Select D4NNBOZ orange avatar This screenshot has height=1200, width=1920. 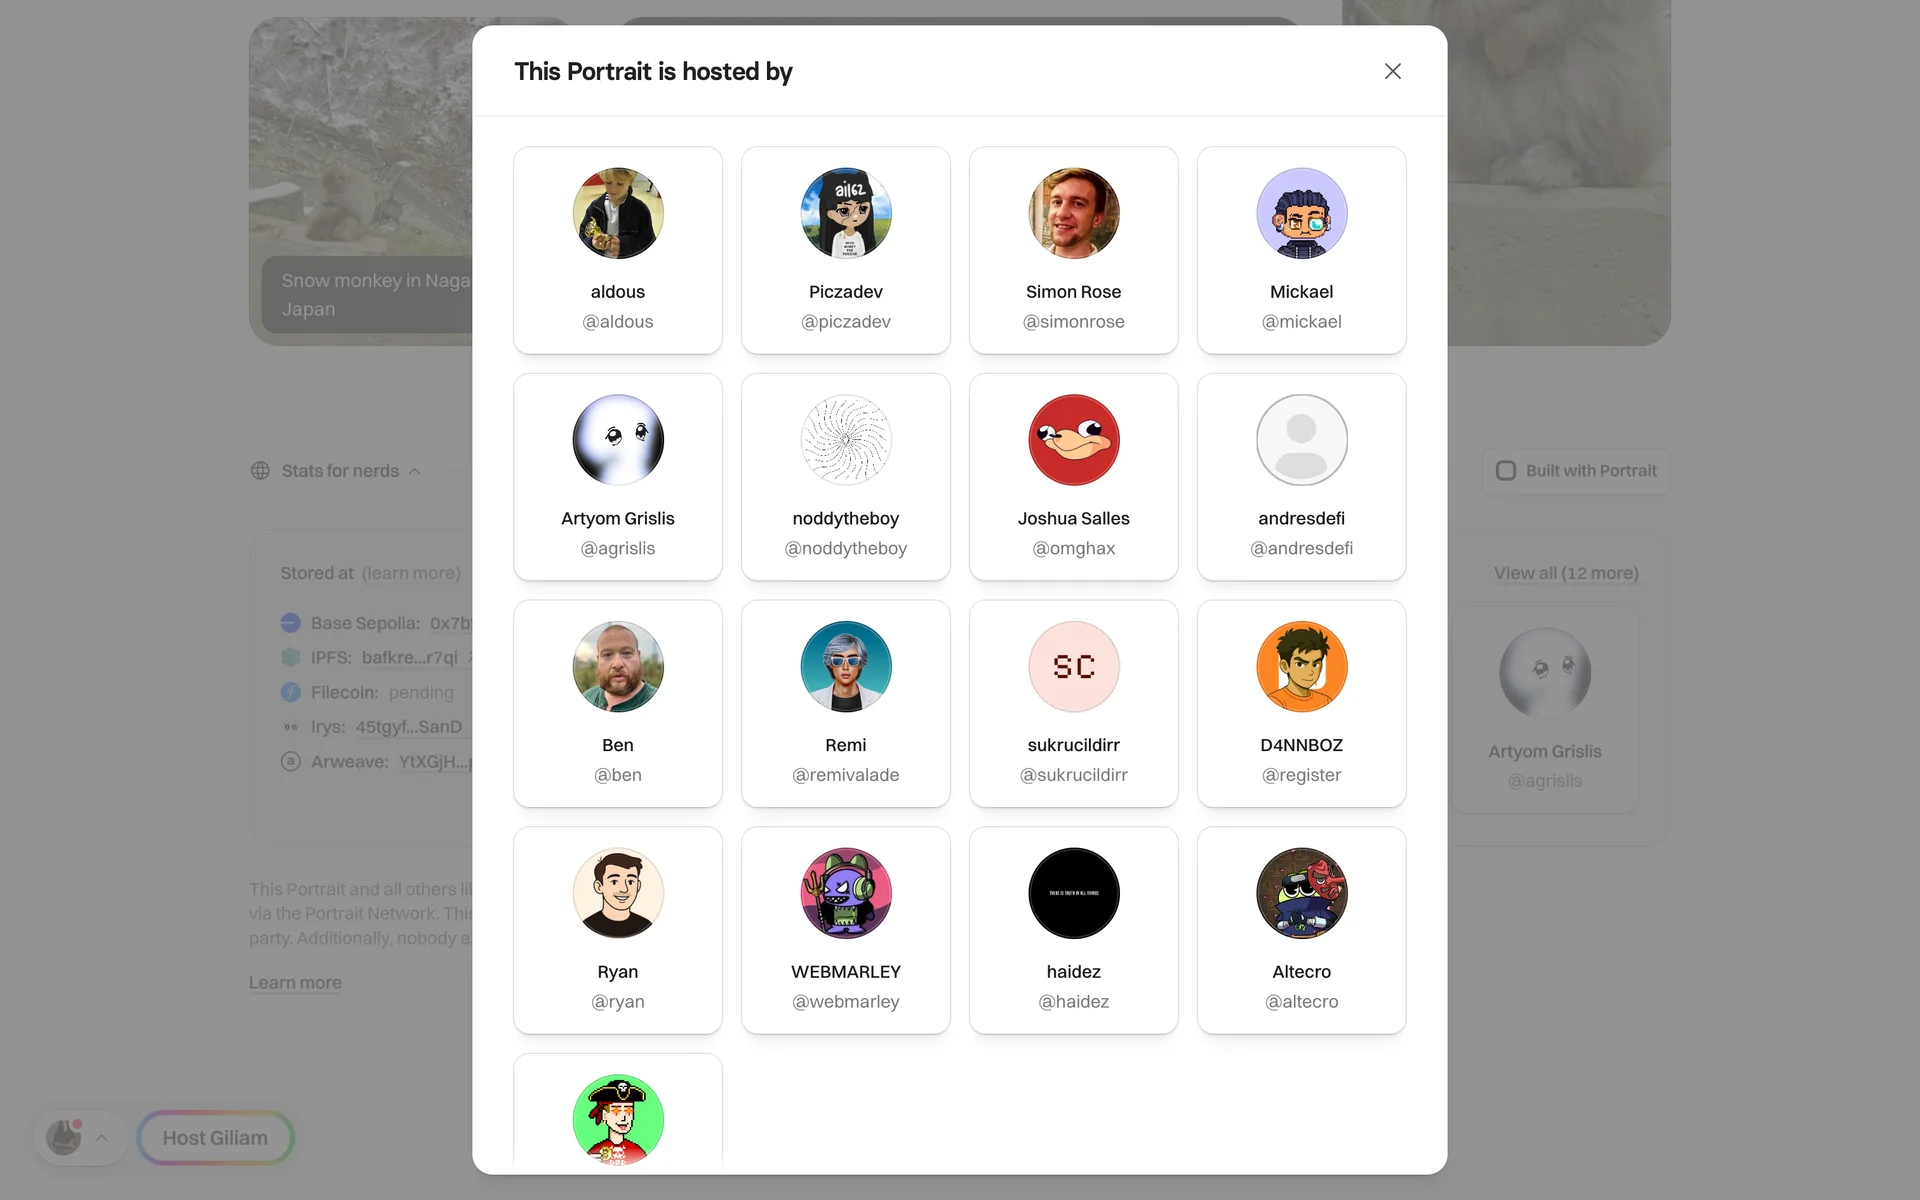[x=1302, y=667]
